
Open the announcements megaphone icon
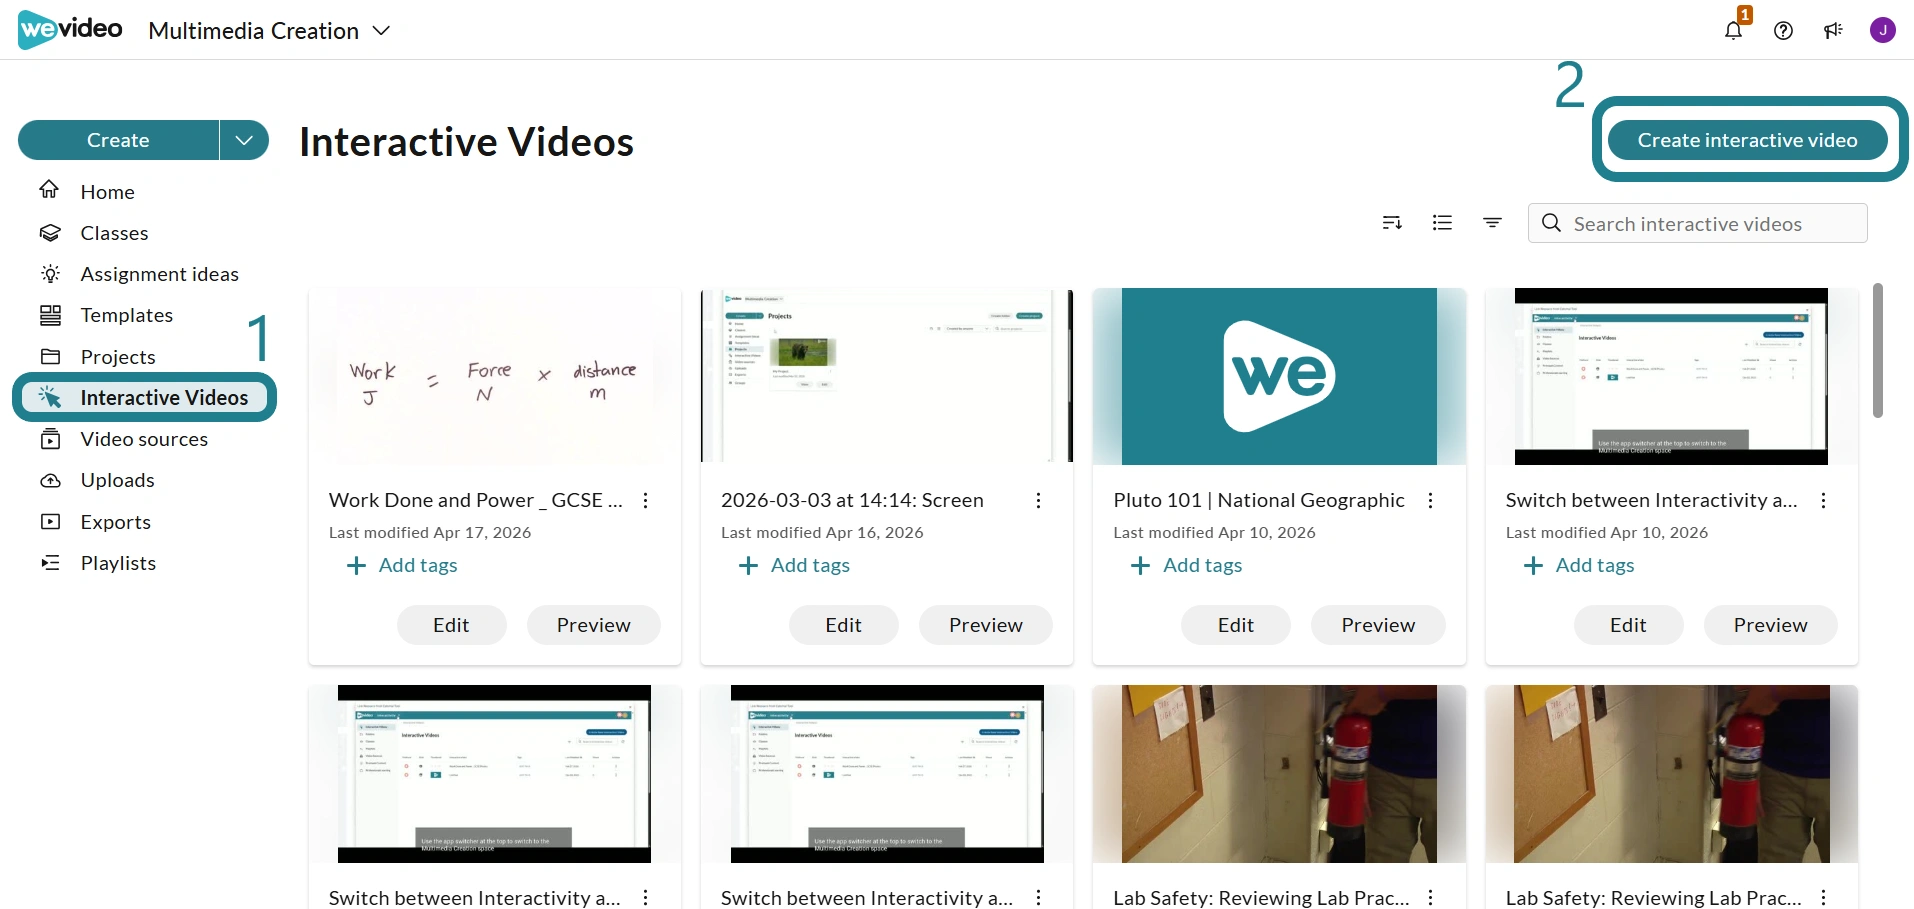pos(1833,30)
